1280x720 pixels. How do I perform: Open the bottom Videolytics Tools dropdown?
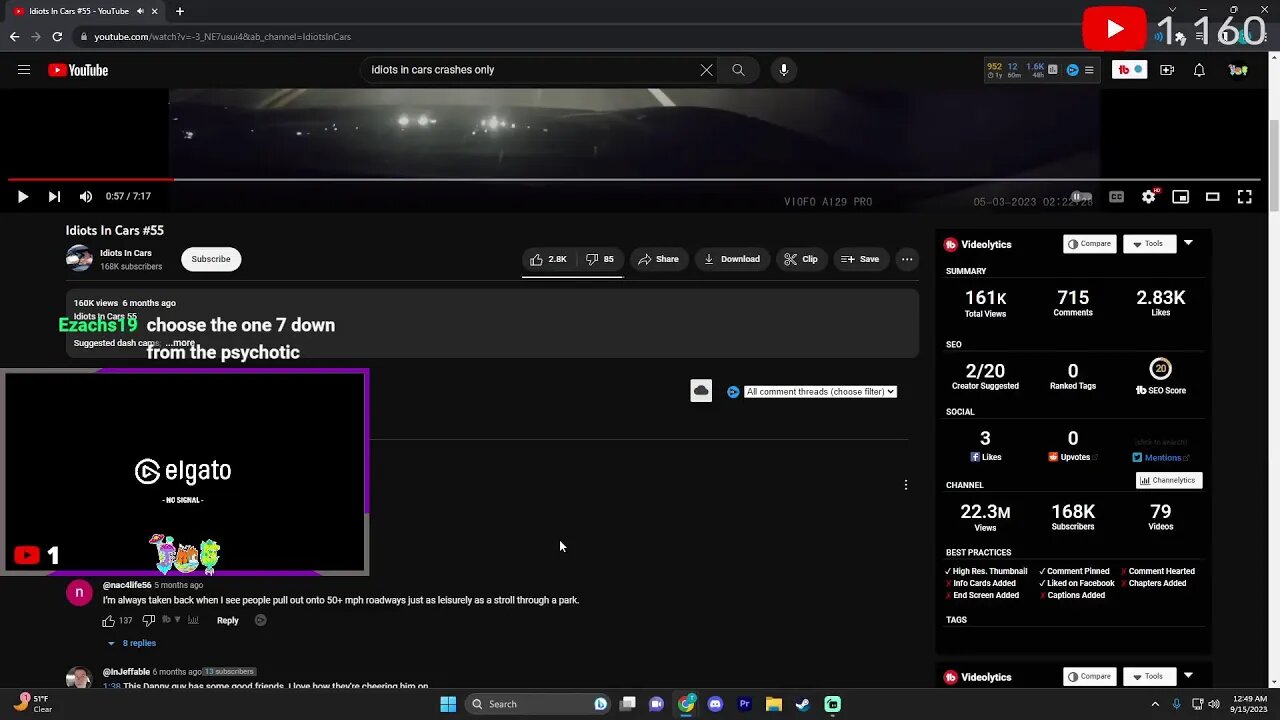(1148, 677)
